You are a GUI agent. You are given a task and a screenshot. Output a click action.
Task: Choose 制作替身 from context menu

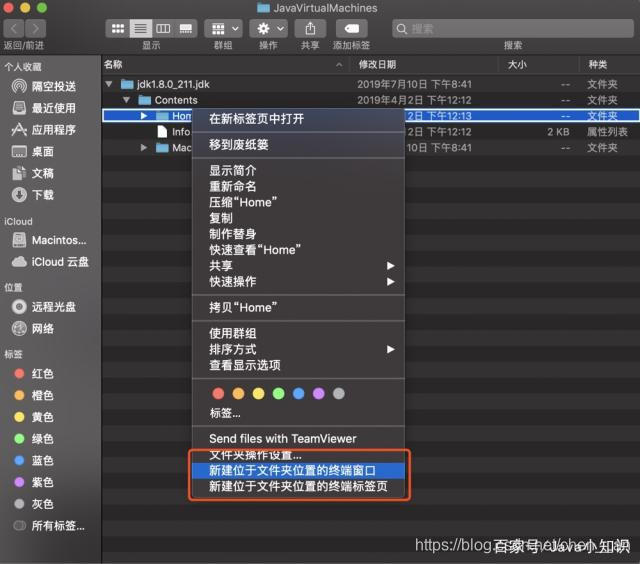coord(298,234)
